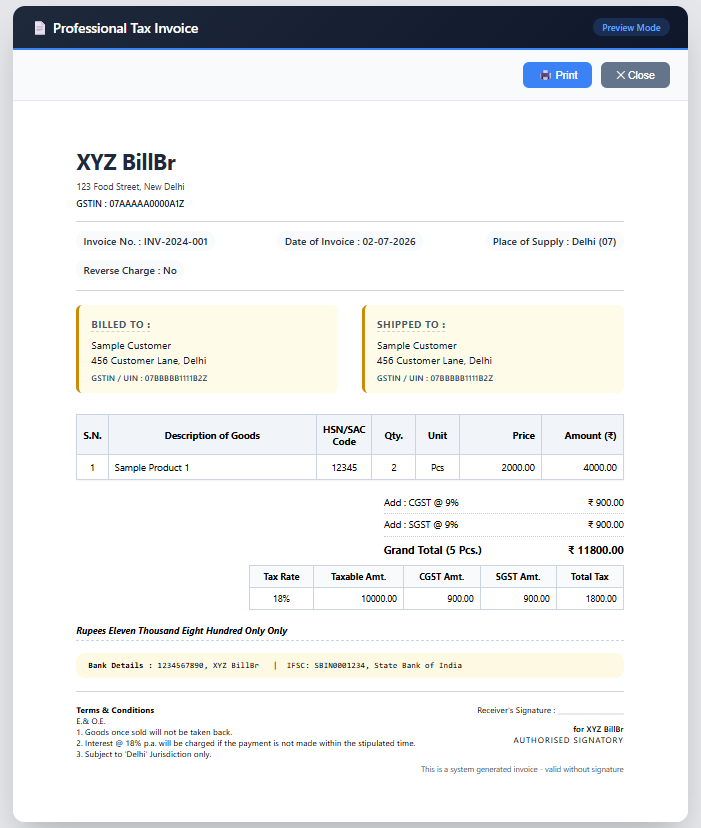Click the BILLED TO heading

click(x=121, y=325)
